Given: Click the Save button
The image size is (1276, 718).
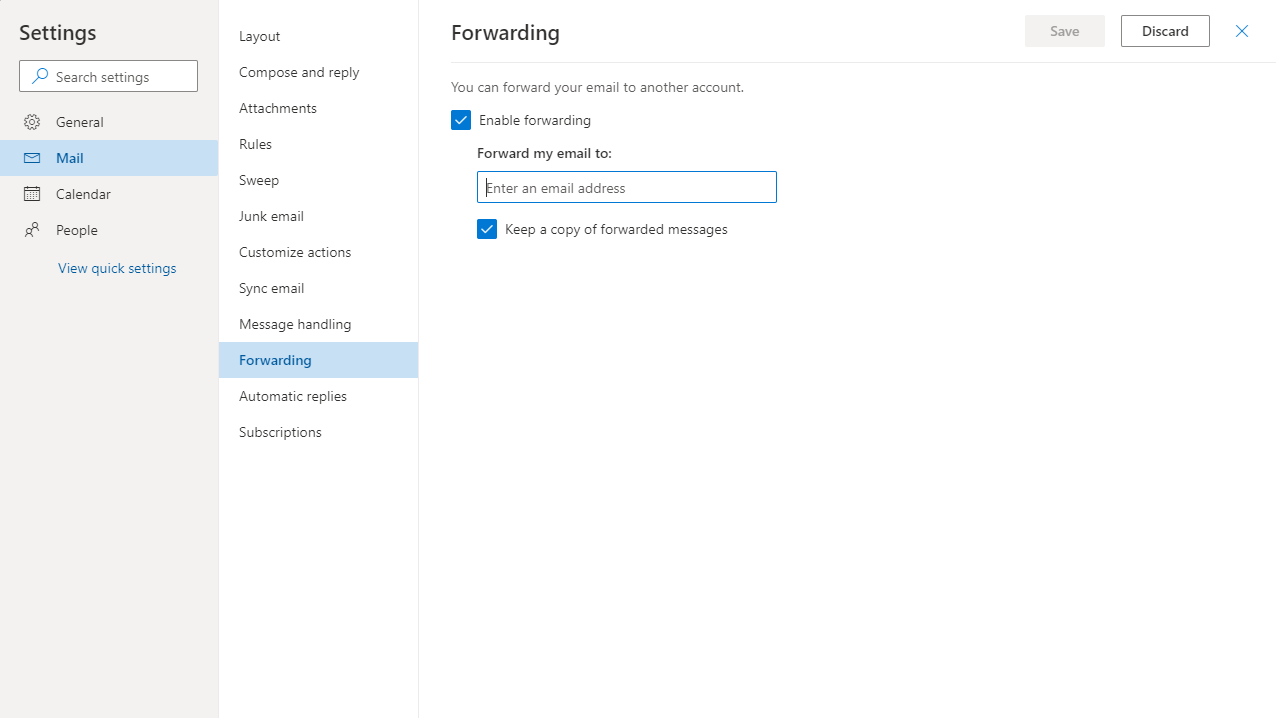Looking at the screenshot, I should [1064, 31].
